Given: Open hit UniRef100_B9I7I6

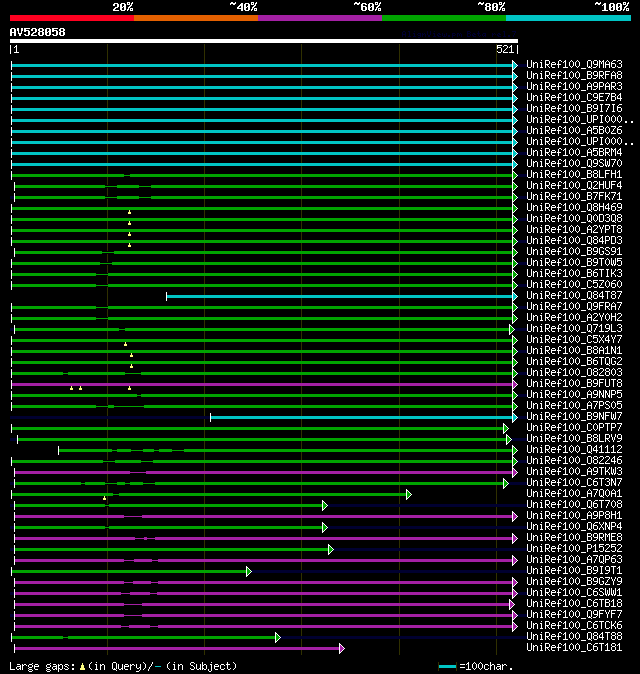Looking at the screenshot, I should coord(574,109).
